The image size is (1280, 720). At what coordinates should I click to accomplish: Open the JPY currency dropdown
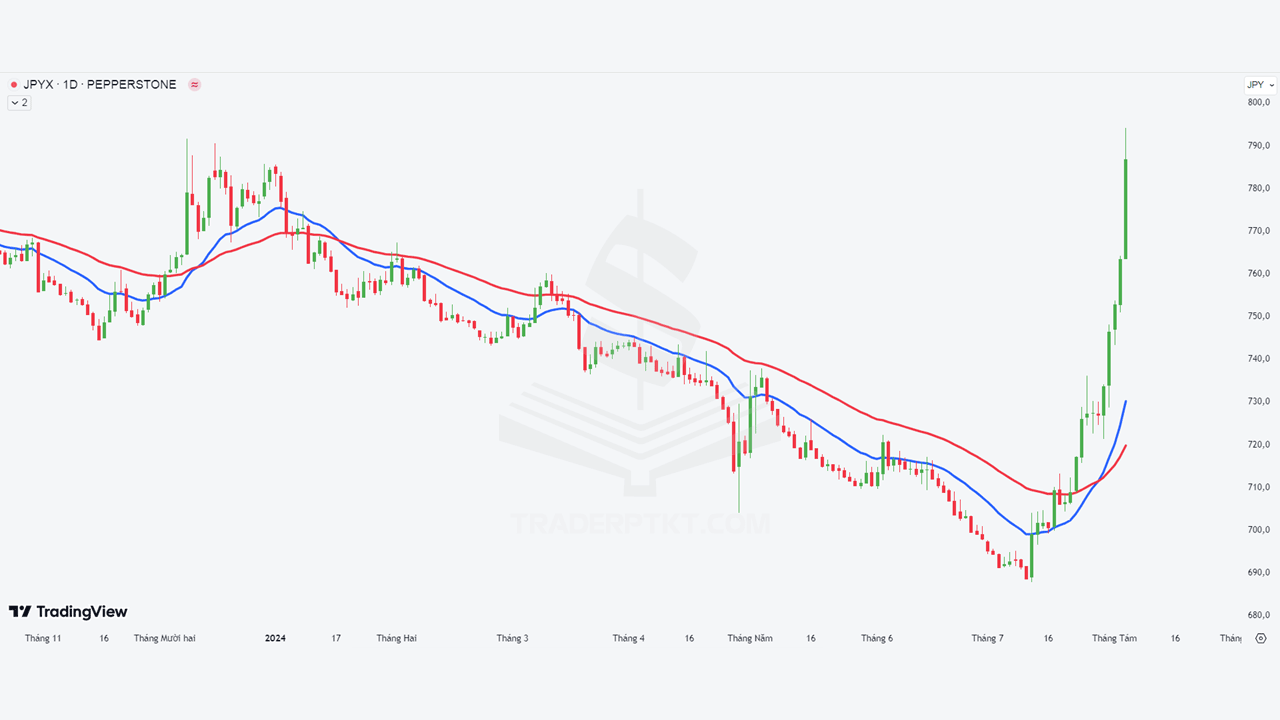(1259, 85)
